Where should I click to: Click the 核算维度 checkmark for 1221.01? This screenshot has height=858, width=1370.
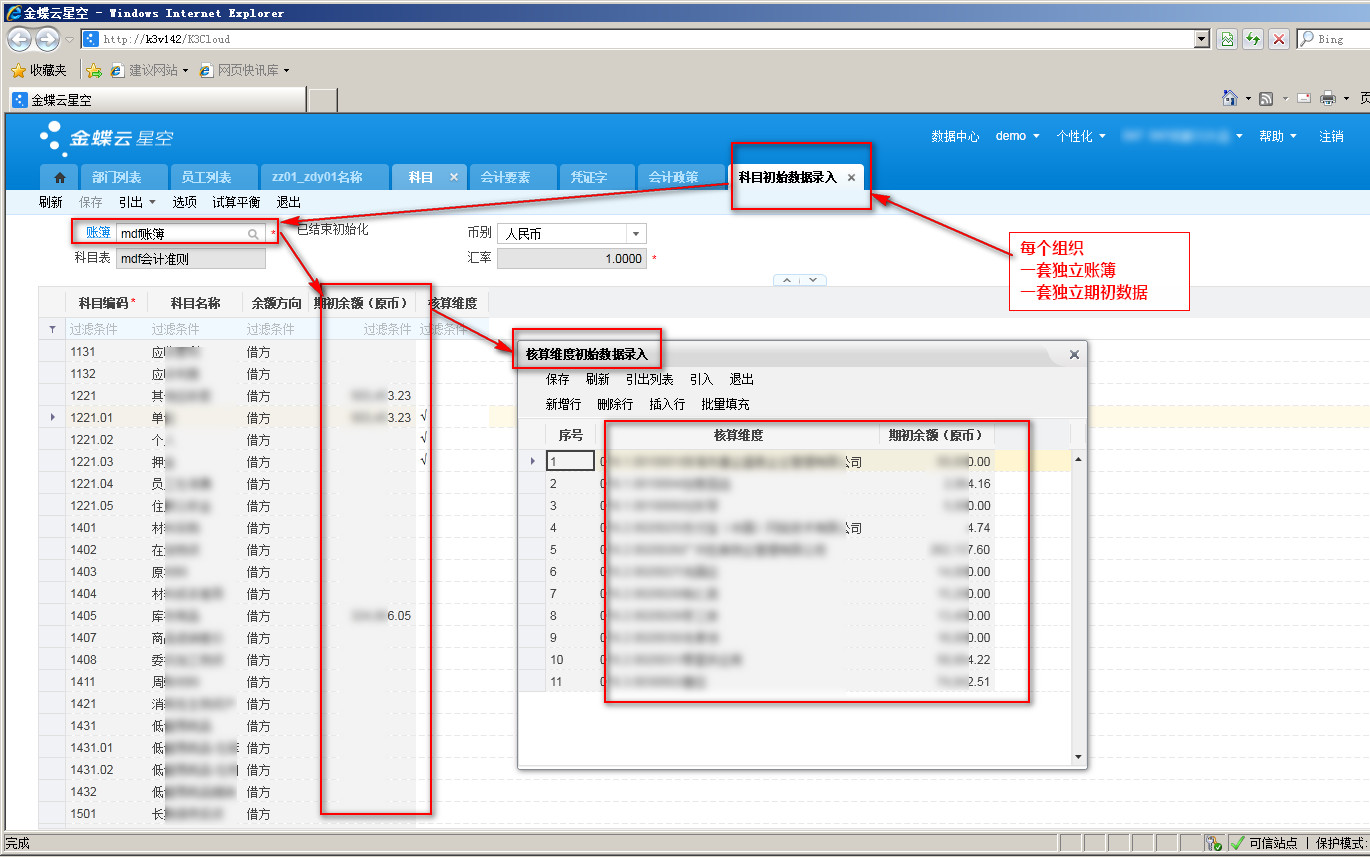click(x=425, y=417)
